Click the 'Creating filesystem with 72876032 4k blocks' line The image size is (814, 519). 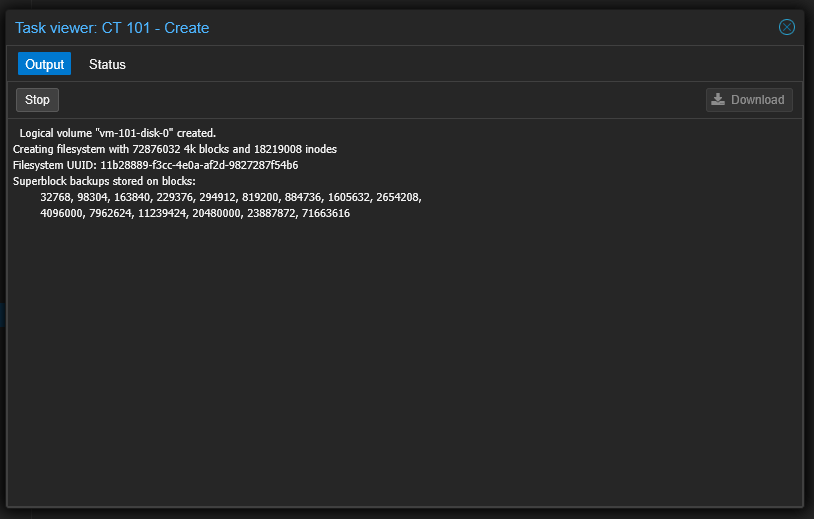[175, 149]
